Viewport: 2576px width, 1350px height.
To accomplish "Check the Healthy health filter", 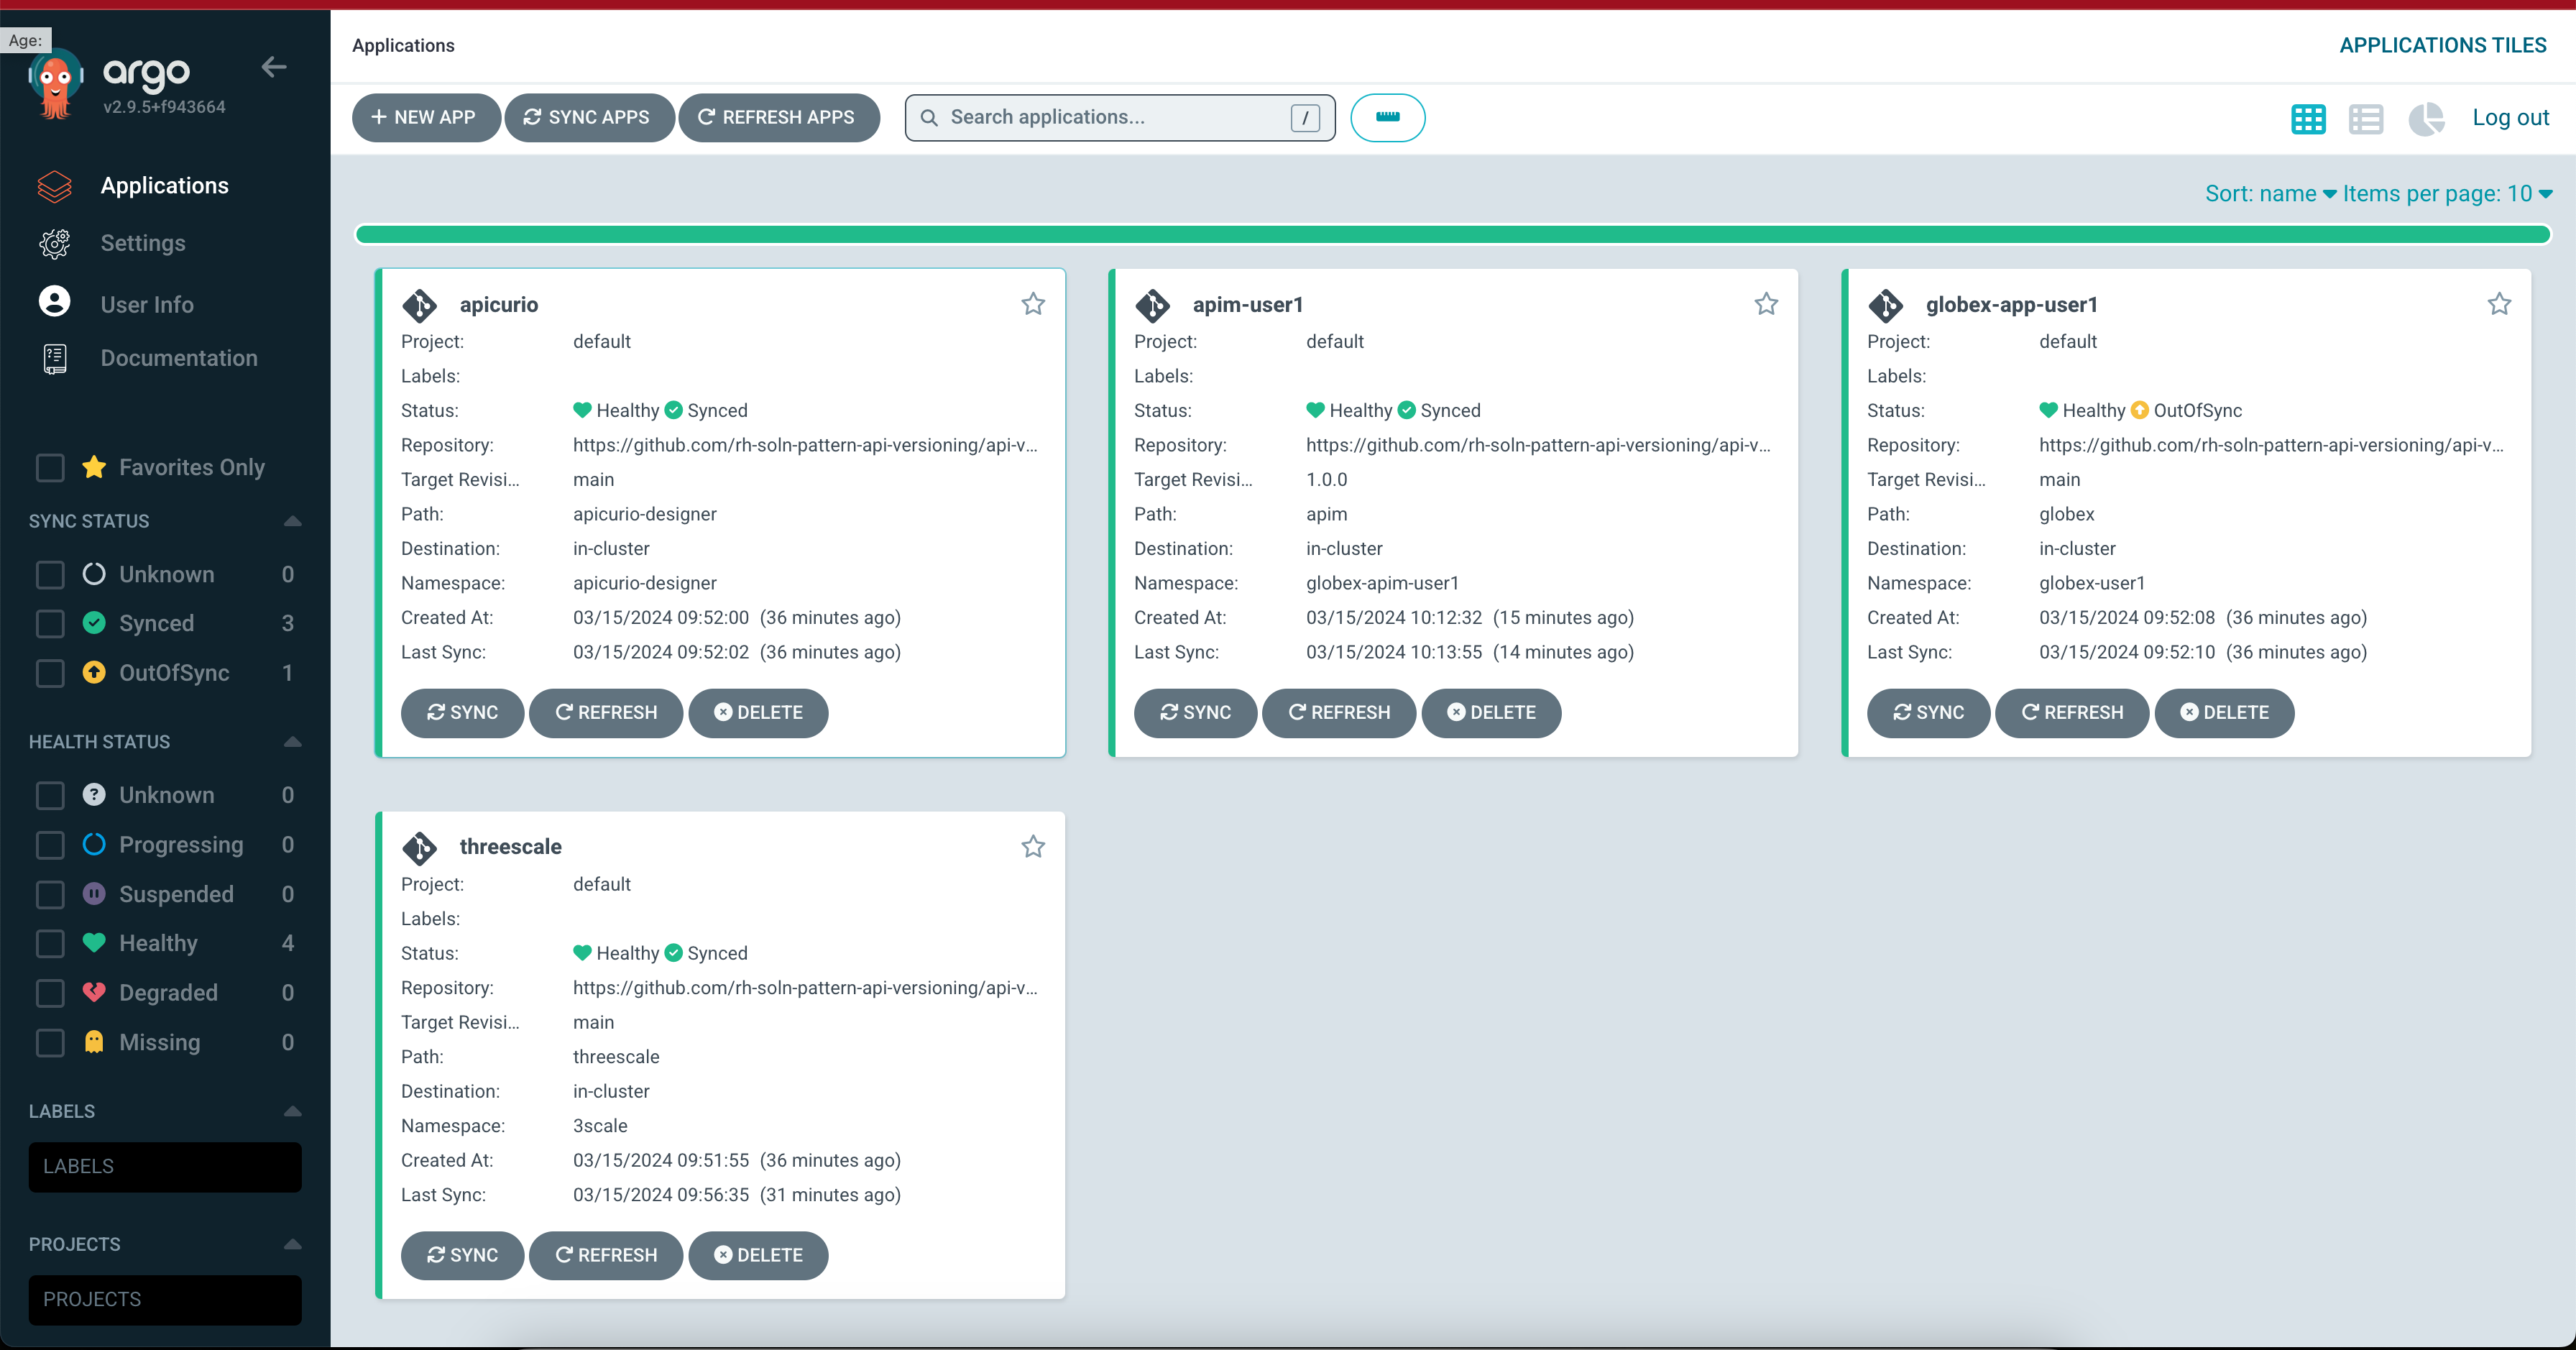I will [x=50, y=944].
